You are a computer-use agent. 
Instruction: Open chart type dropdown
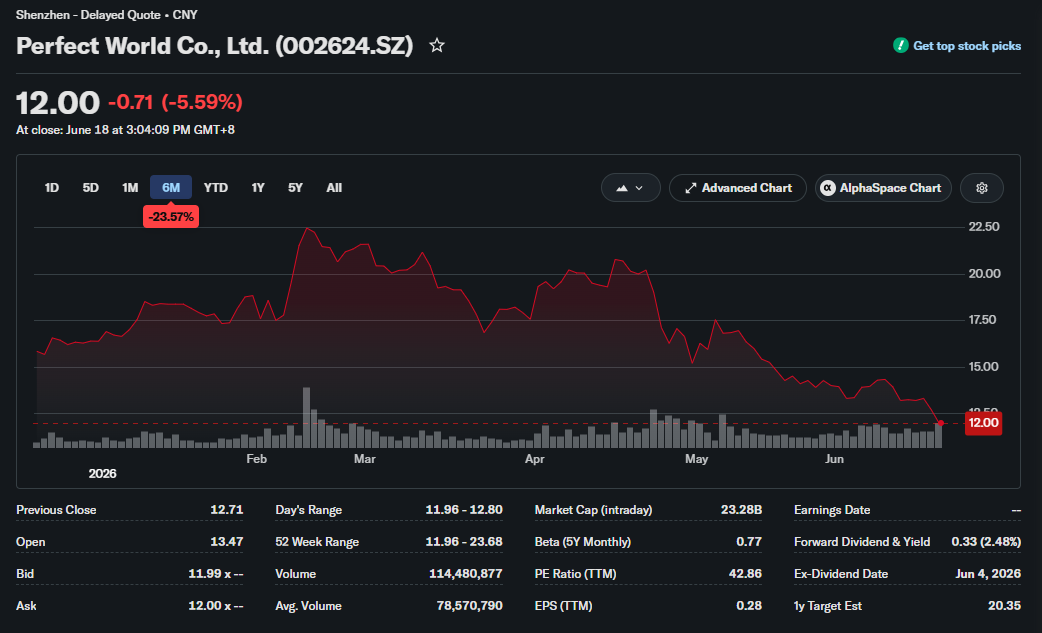pos(630,188)
